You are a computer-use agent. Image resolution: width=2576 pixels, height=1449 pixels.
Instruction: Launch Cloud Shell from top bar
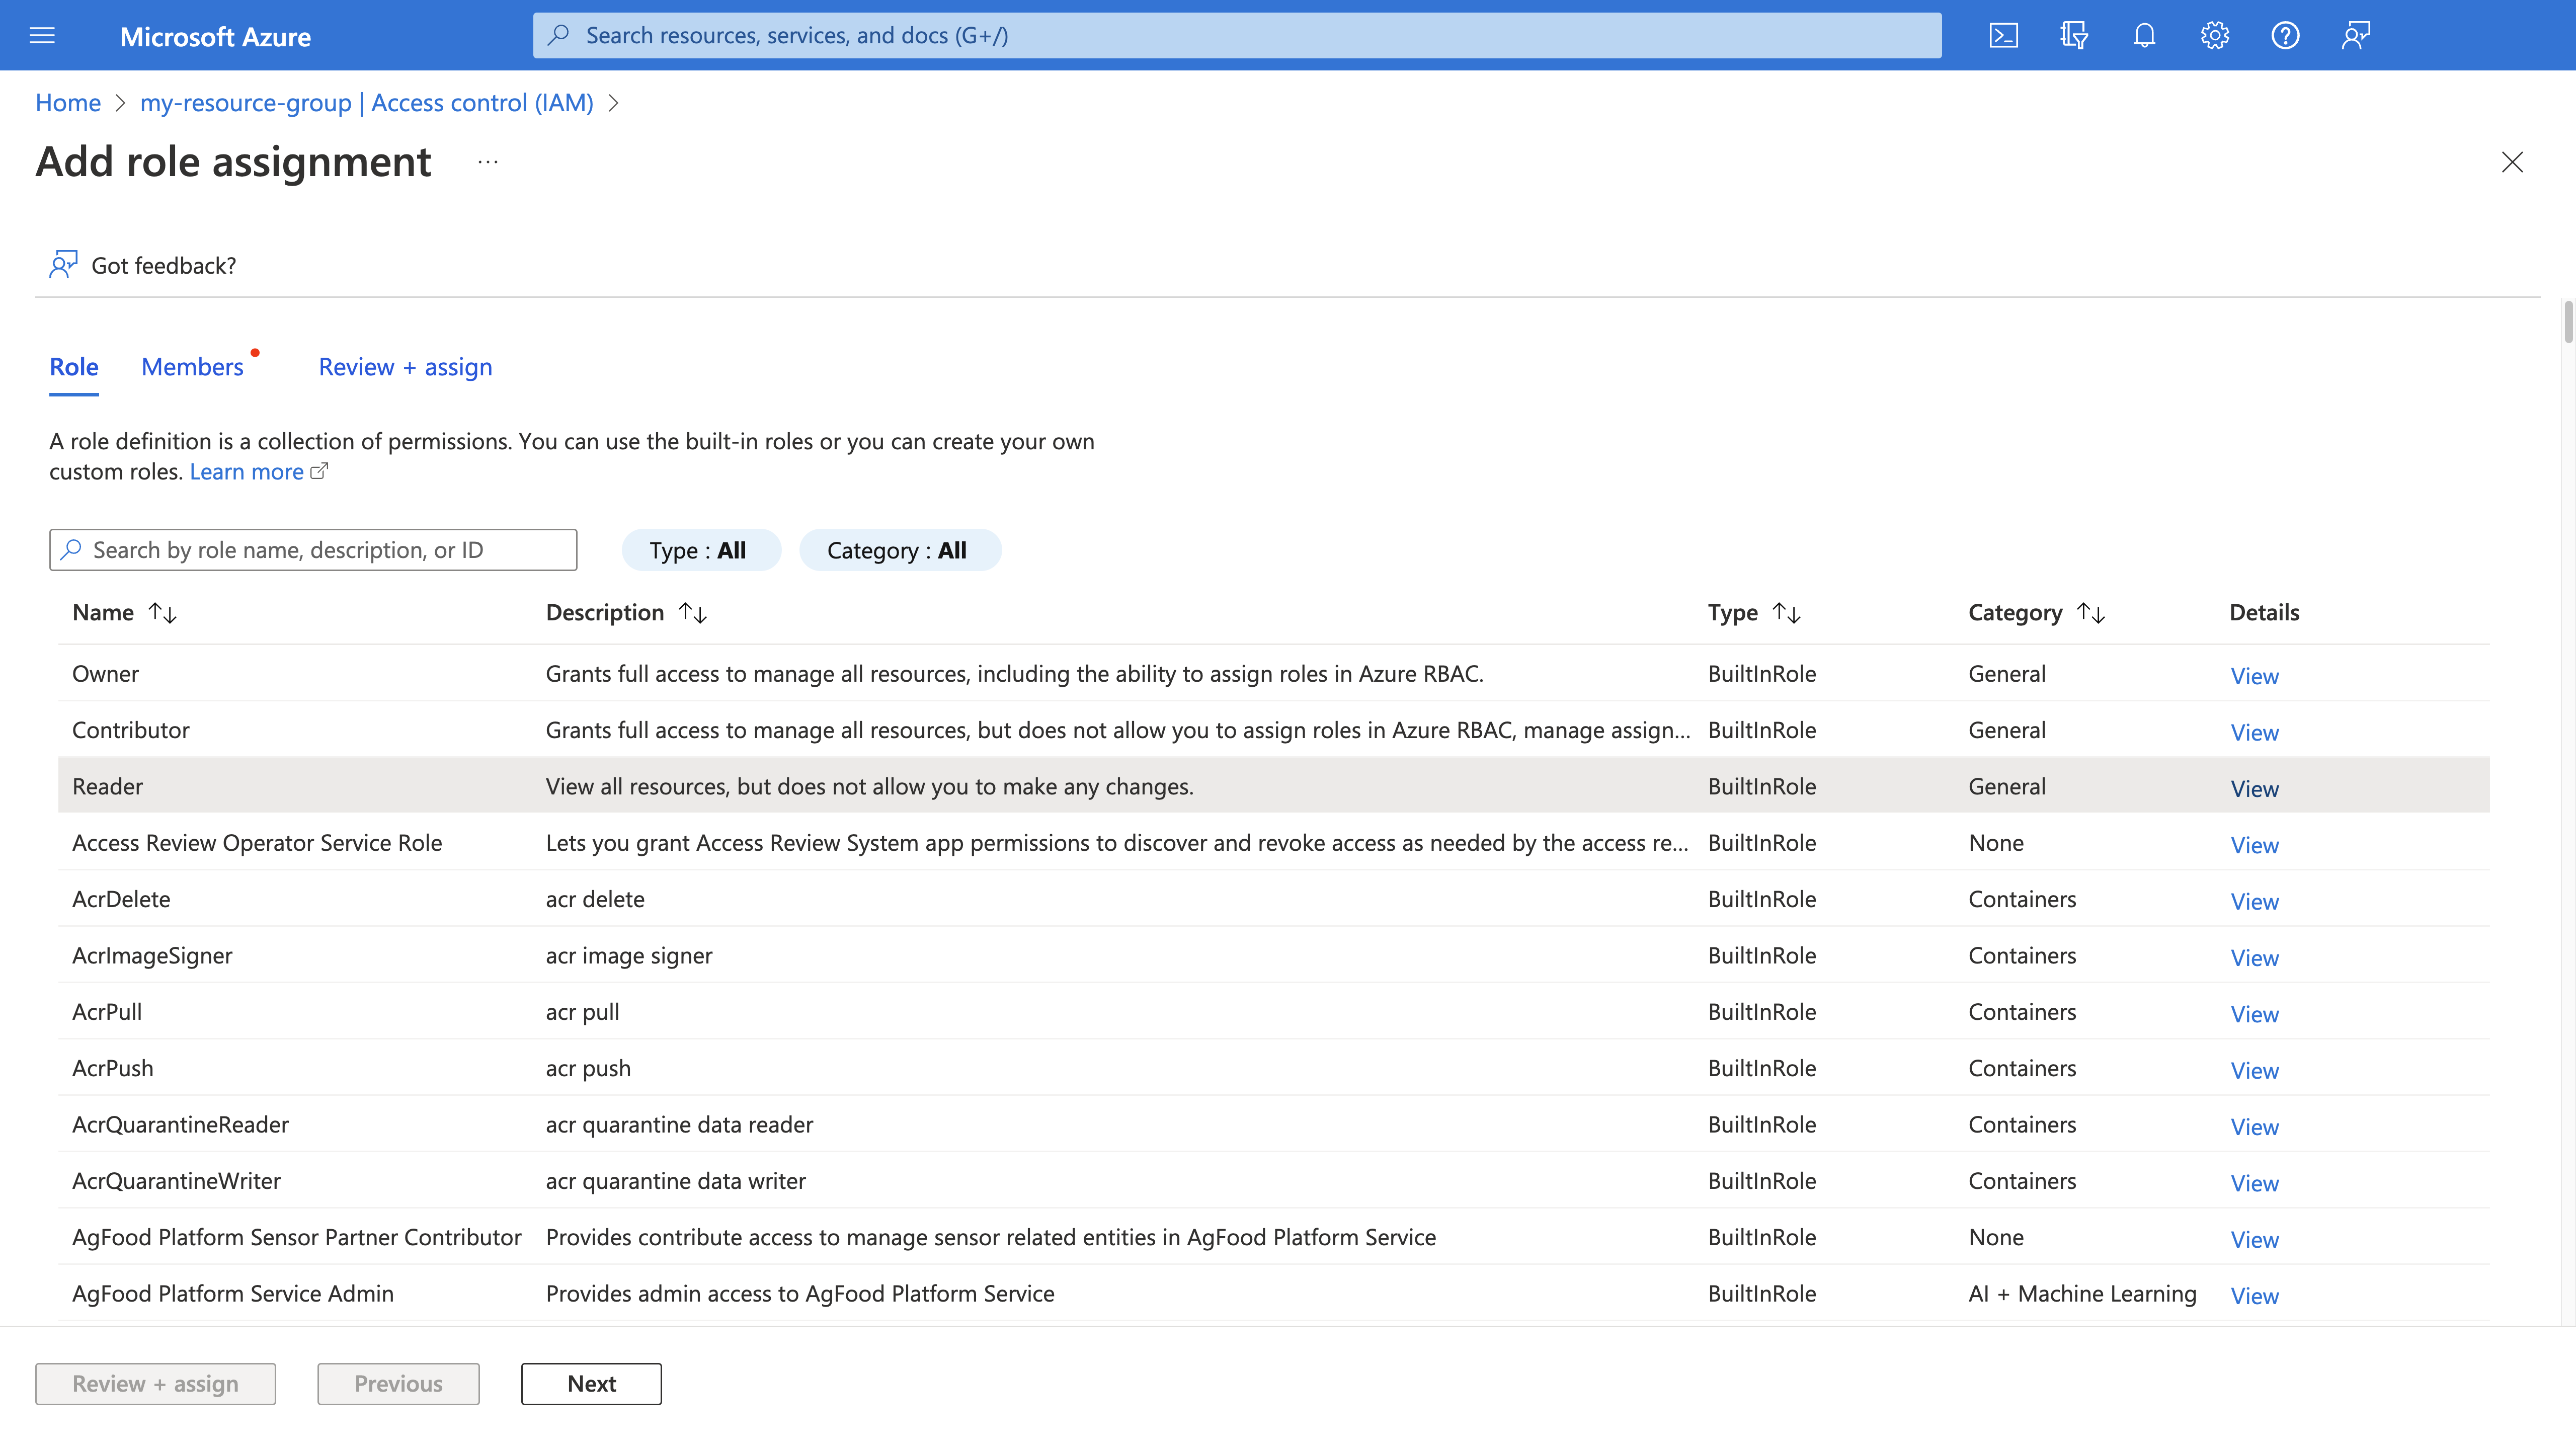point(2003,36)
